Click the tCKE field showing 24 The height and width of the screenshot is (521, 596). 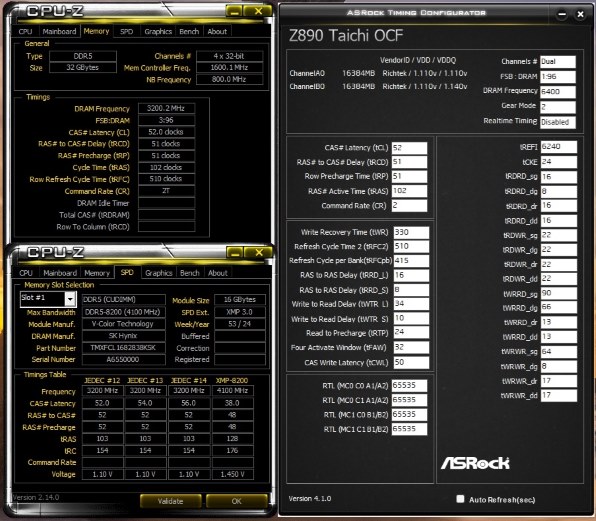click(x=559, y=162)
